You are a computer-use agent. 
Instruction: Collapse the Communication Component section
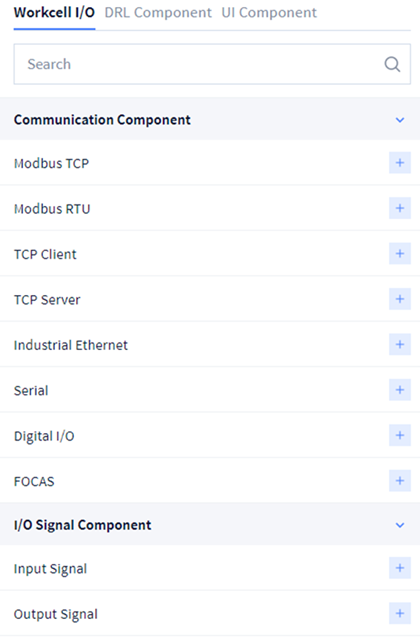(399, 120)
